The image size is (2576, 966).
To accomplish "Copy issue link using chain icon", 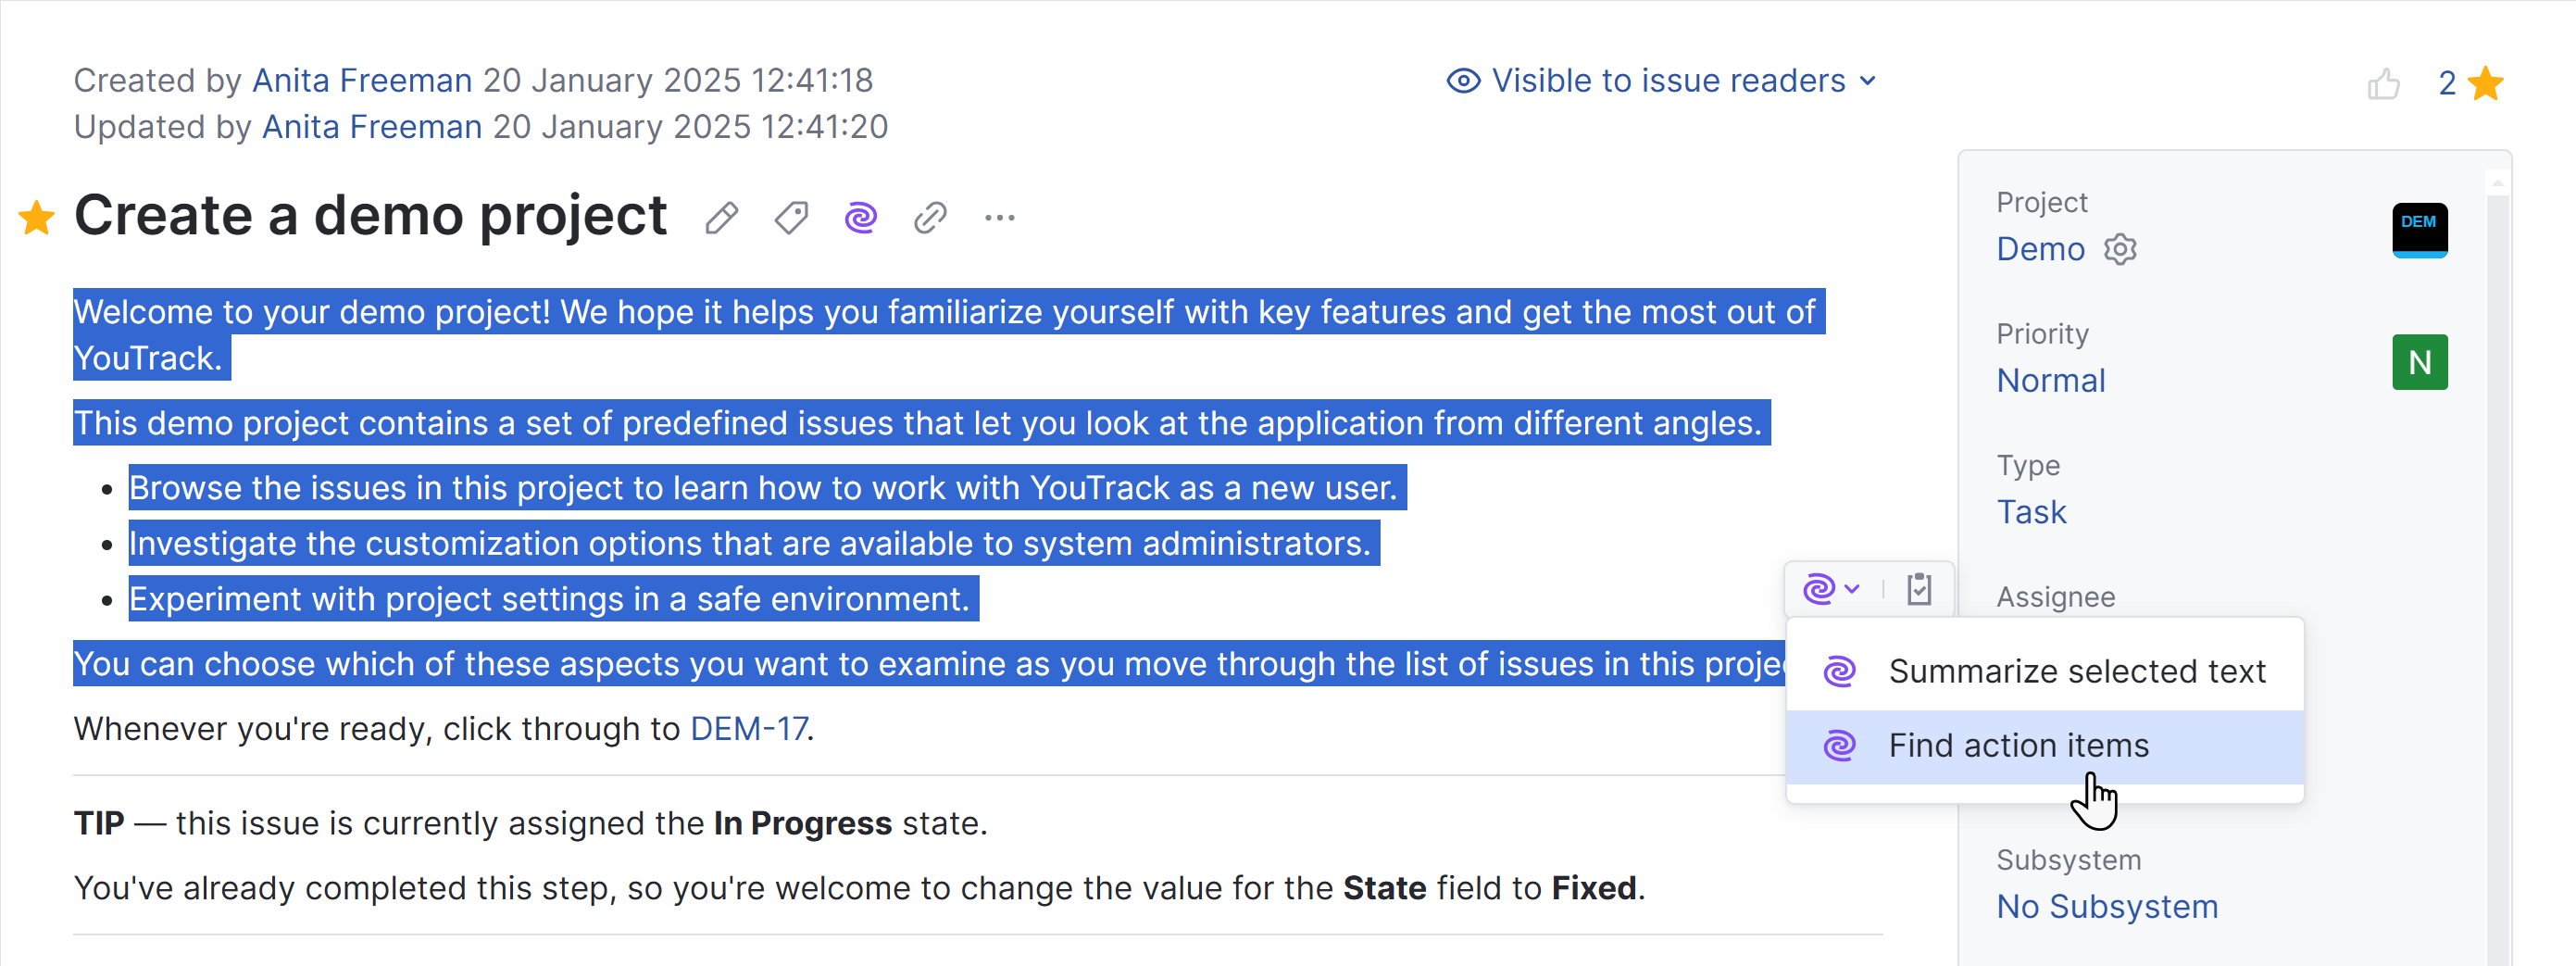I will coord(930,218).
